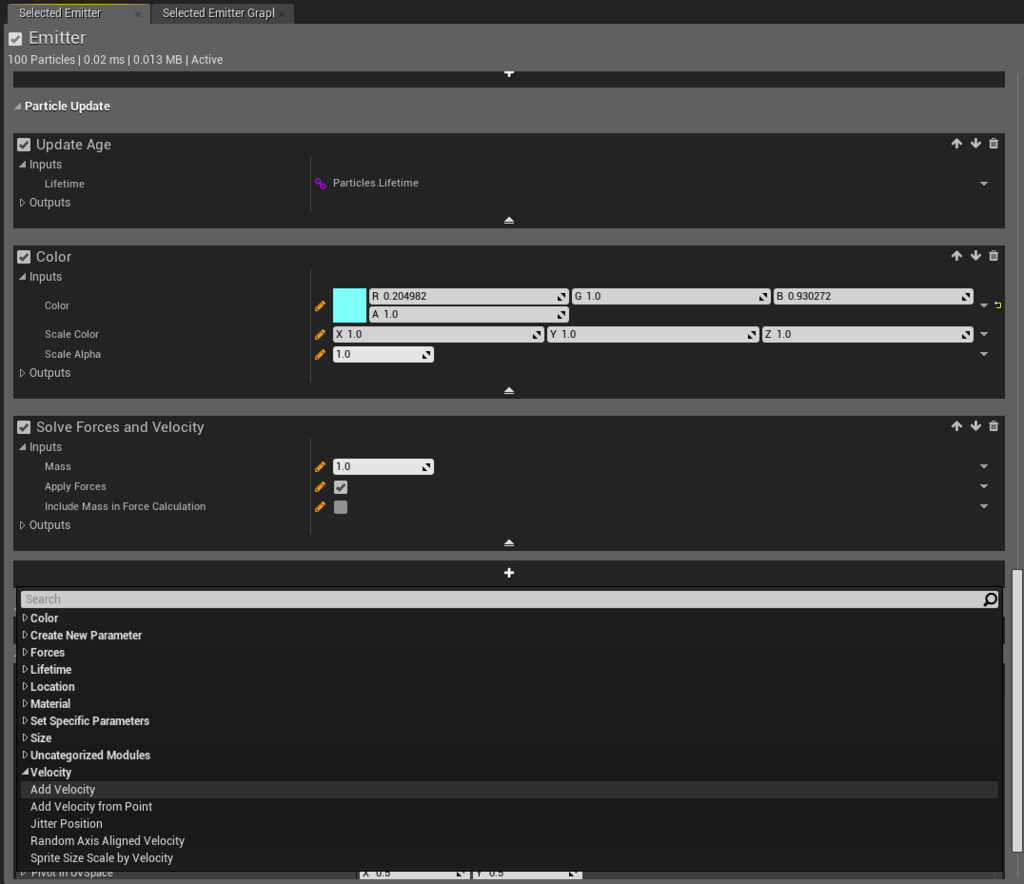Open Mass input dropdown arrow
This screenshot has height=884, width=1024.
pos(984,467)
